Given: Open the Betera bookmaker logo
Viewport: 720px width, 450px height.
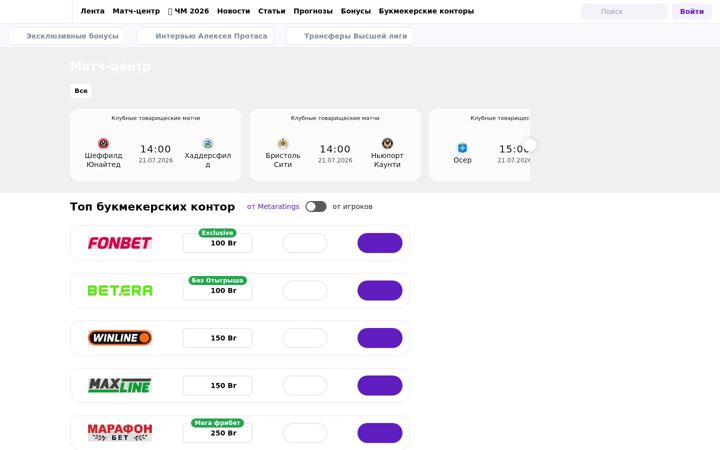Looking at the screenshot, I should [119, 291].
